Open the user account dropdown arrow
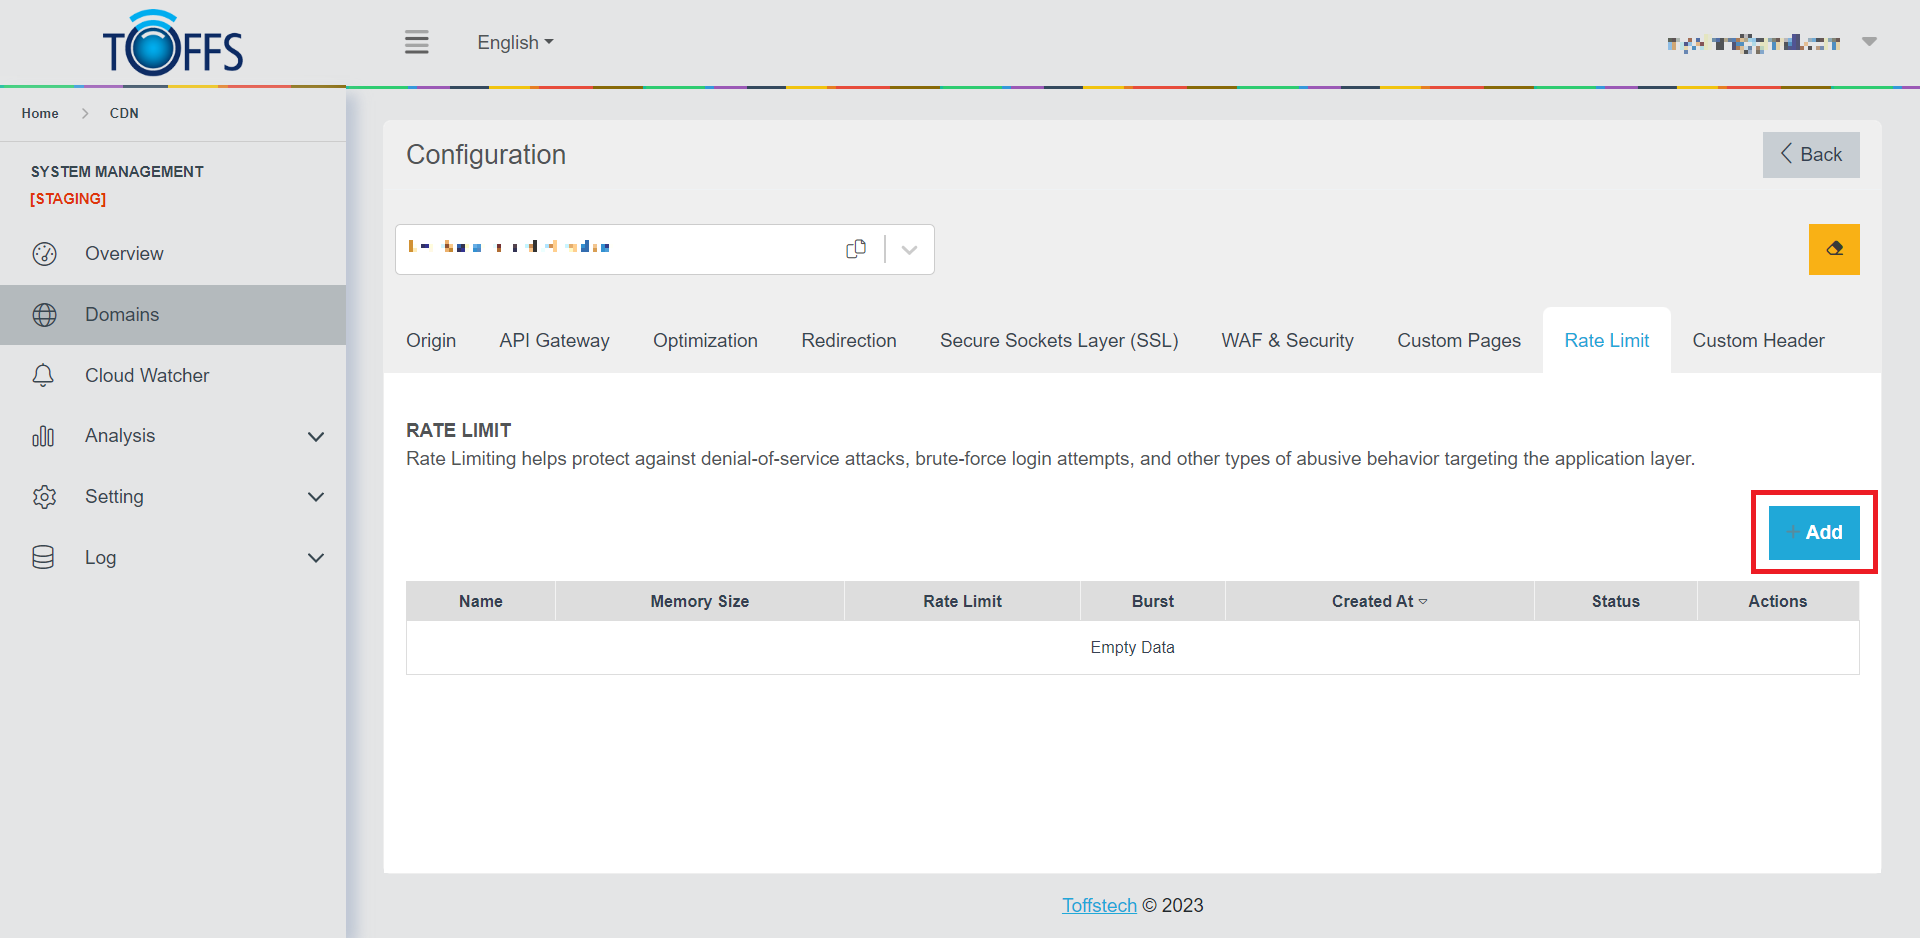The image size is (1920, 938). 1869,42
